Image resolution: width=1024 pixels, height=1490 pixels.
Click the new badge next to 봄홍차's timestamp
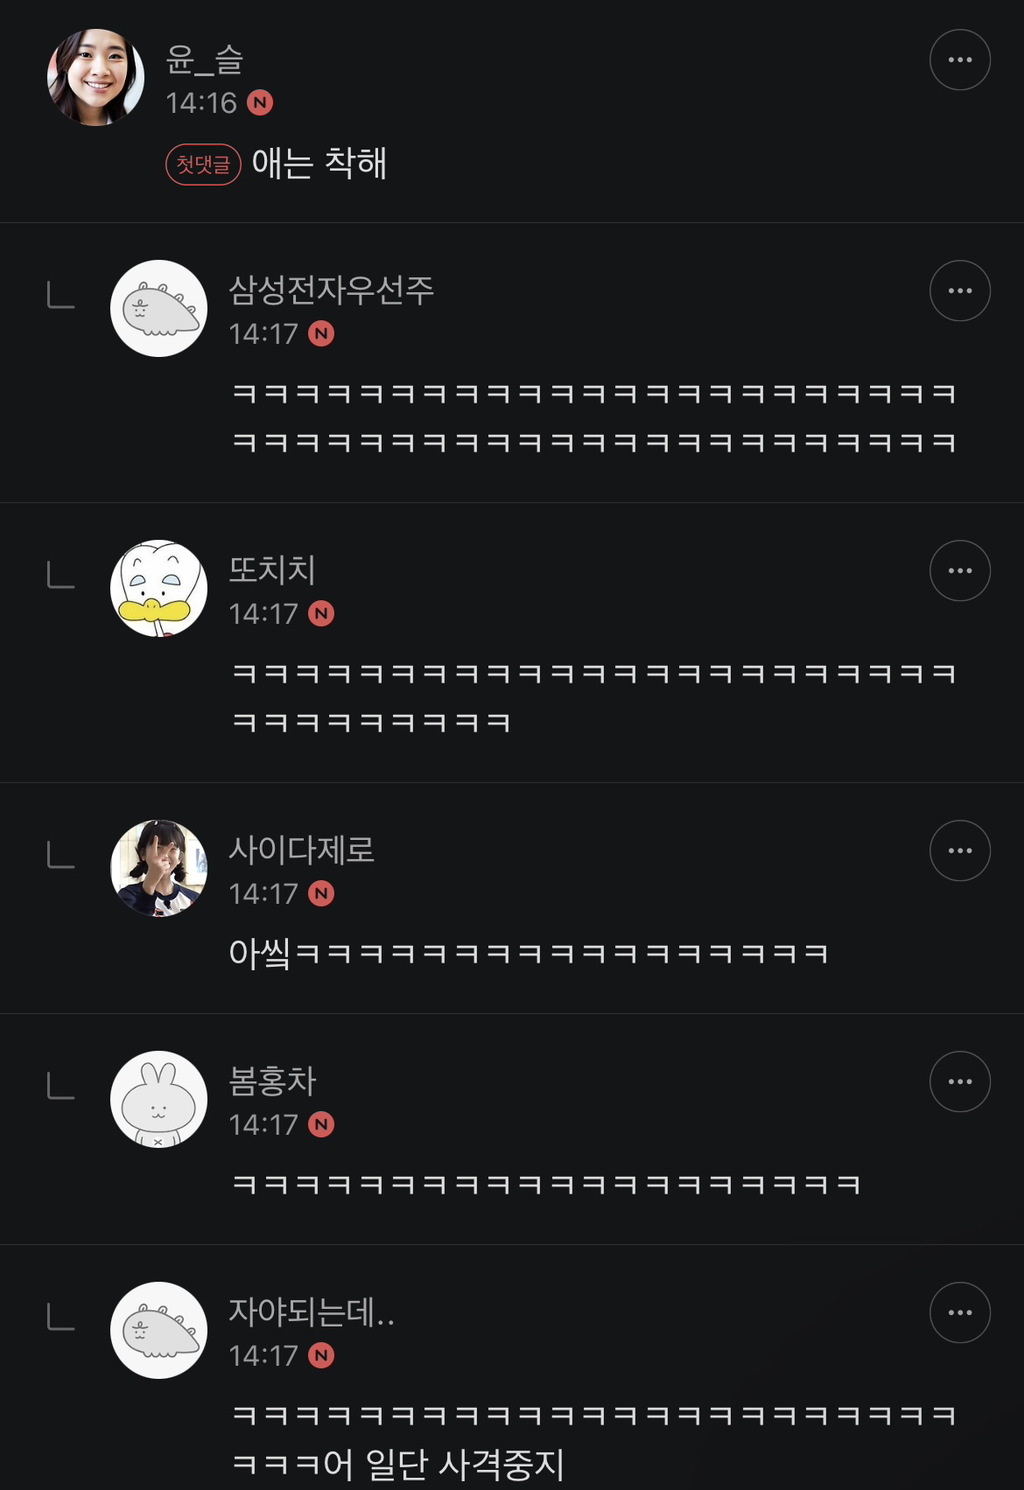click(321, 1125)
